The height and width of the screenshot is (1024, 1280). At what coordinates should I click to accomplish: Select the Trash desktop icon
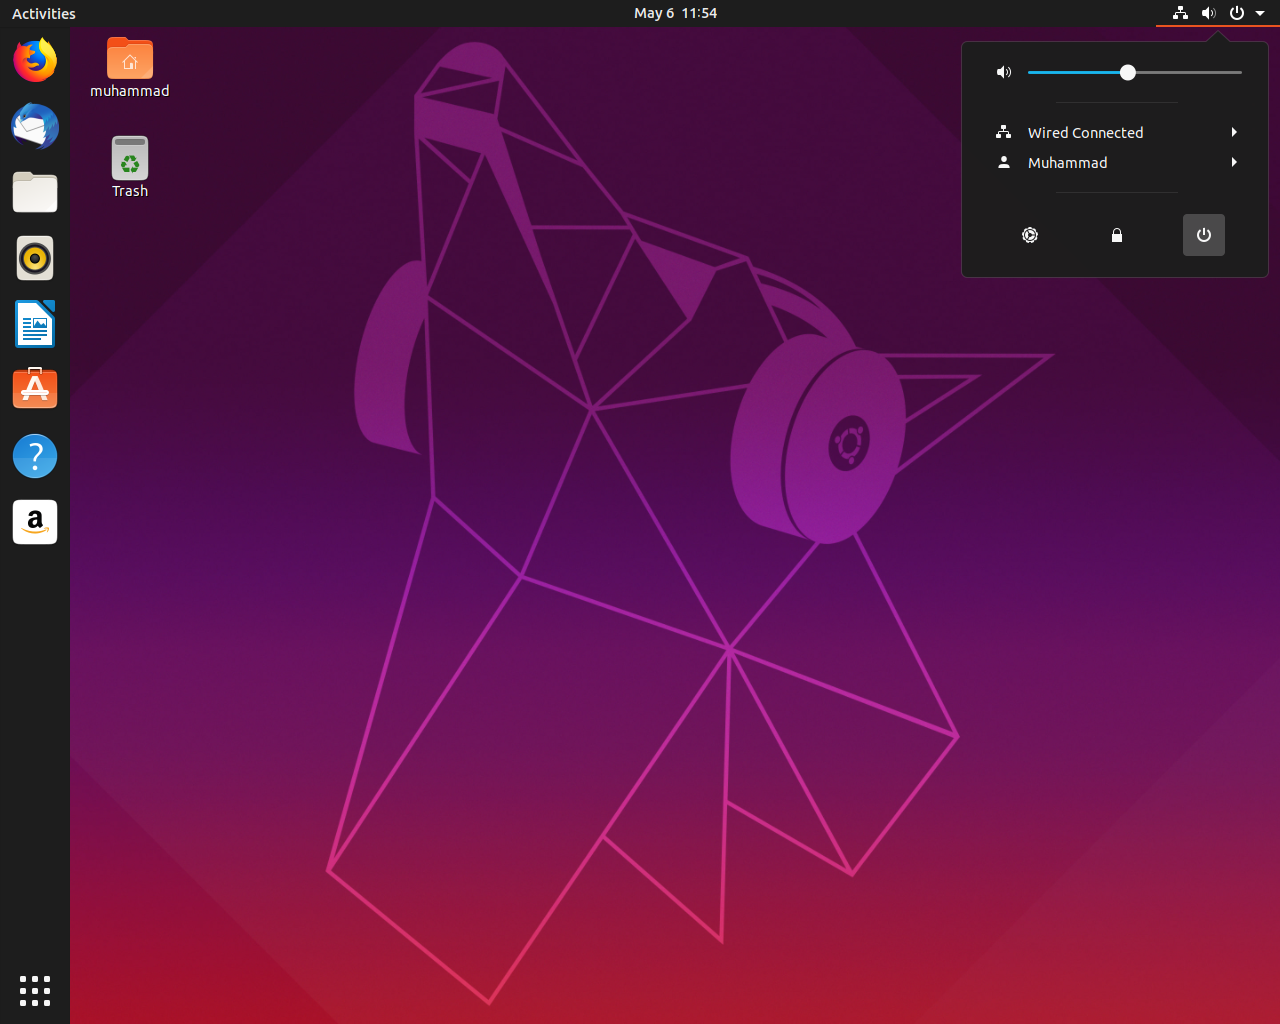pos(130,158)
